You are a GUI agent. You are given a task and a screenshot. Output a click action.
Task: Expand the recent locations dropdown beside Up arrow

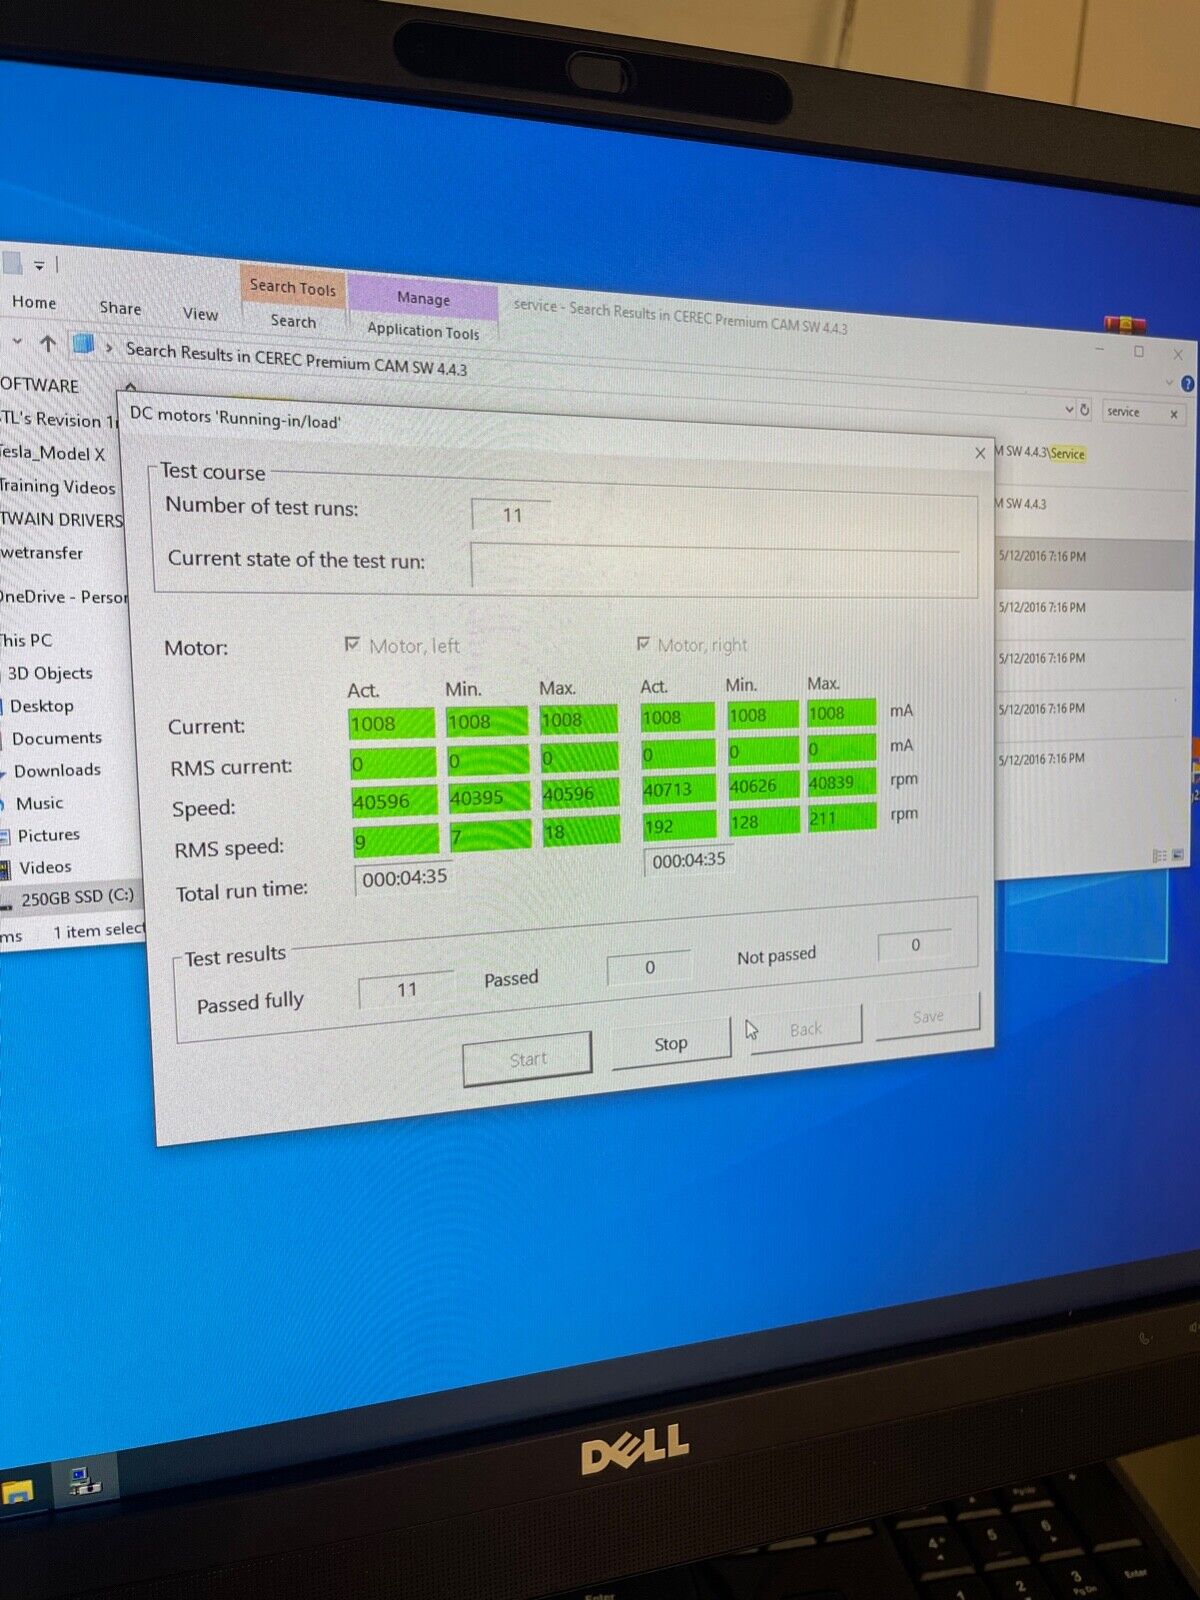pos(17,341)
